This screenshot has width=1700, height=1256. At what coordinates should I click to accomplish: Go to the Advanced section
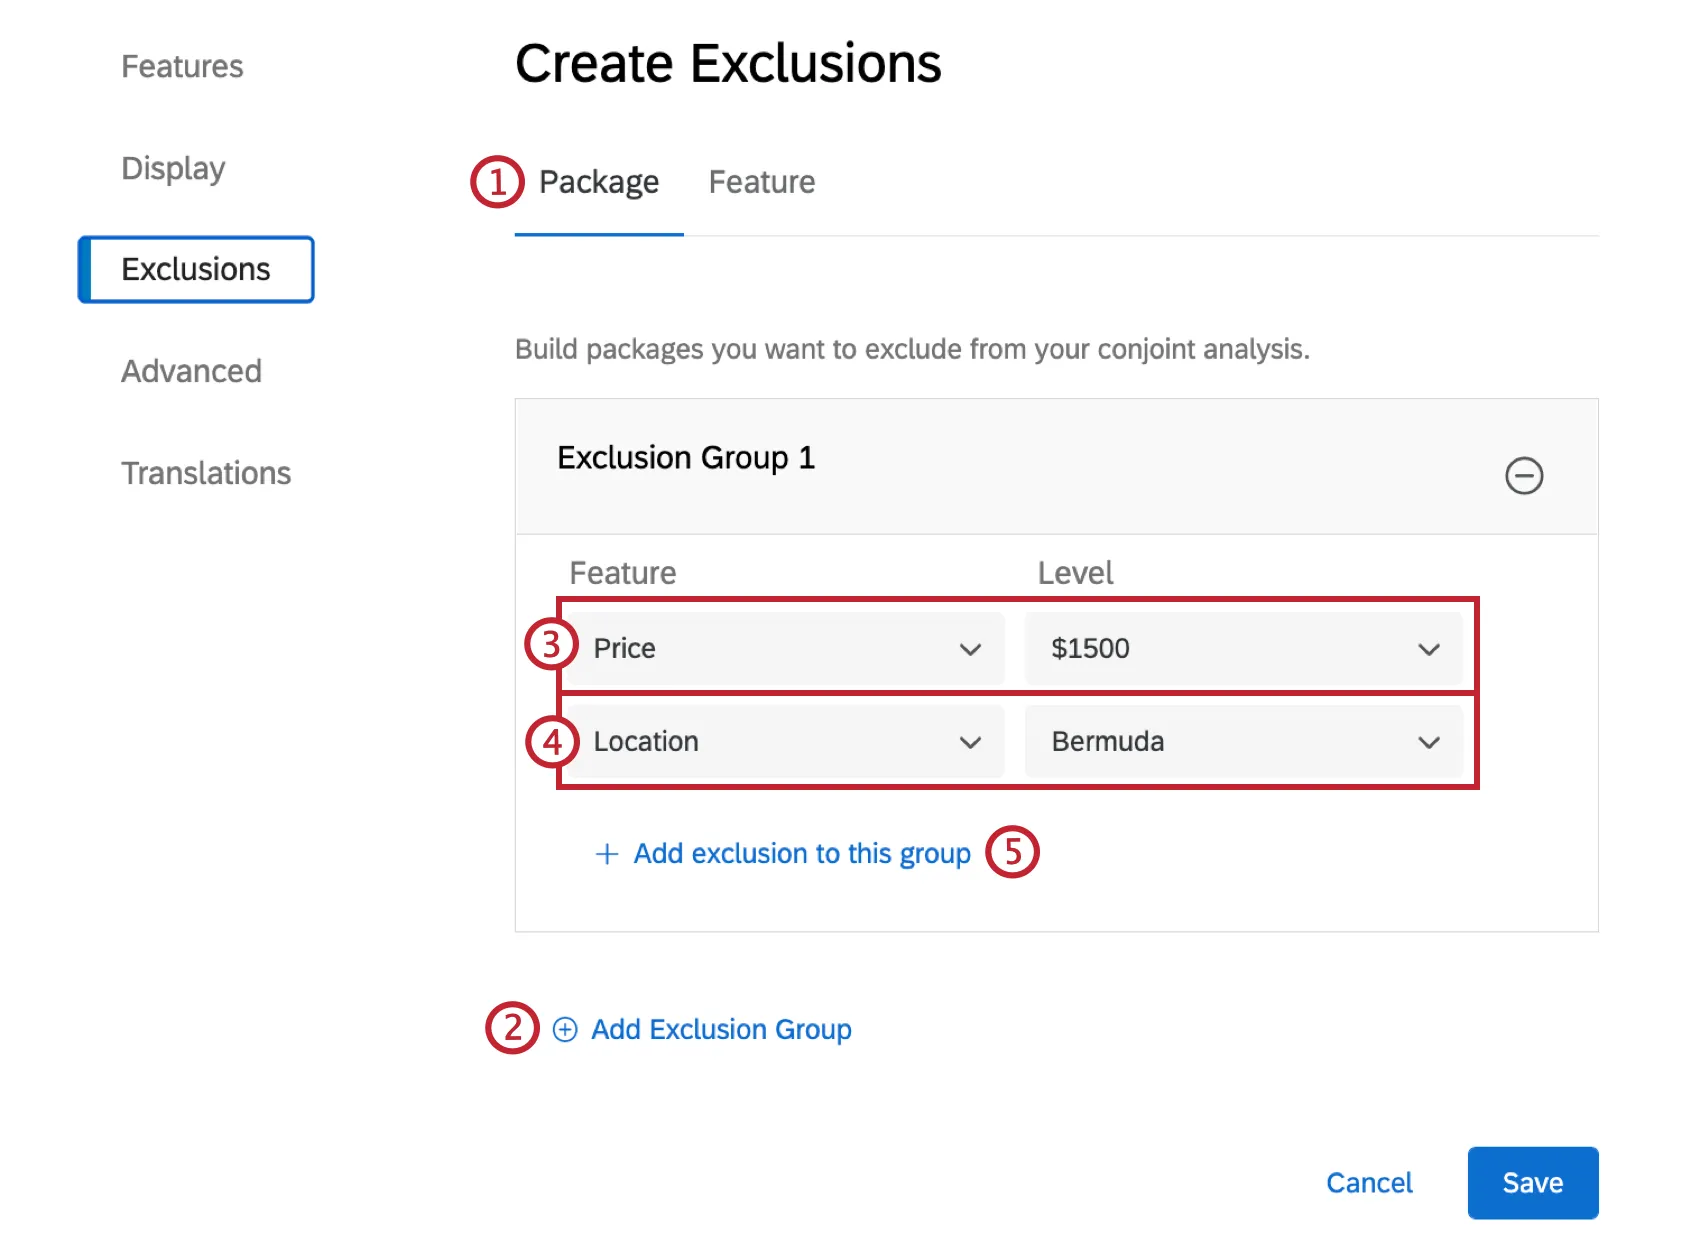(191, 370)
